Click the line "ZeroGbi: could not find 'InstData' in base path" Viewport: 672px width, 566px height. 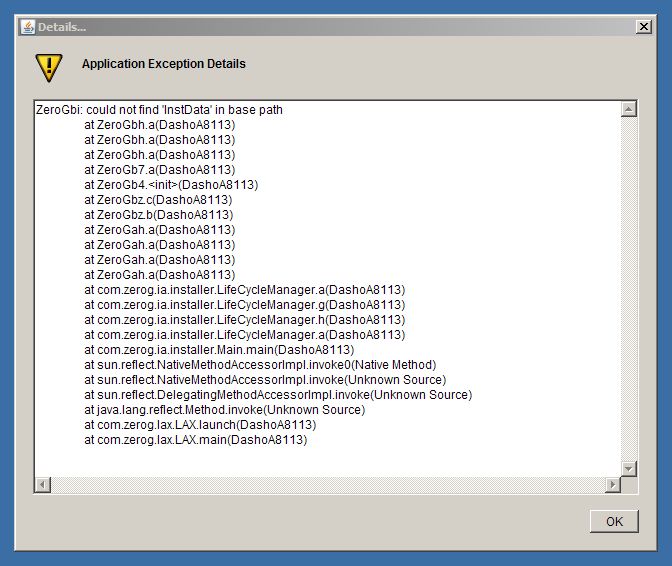tap(159, 110)
